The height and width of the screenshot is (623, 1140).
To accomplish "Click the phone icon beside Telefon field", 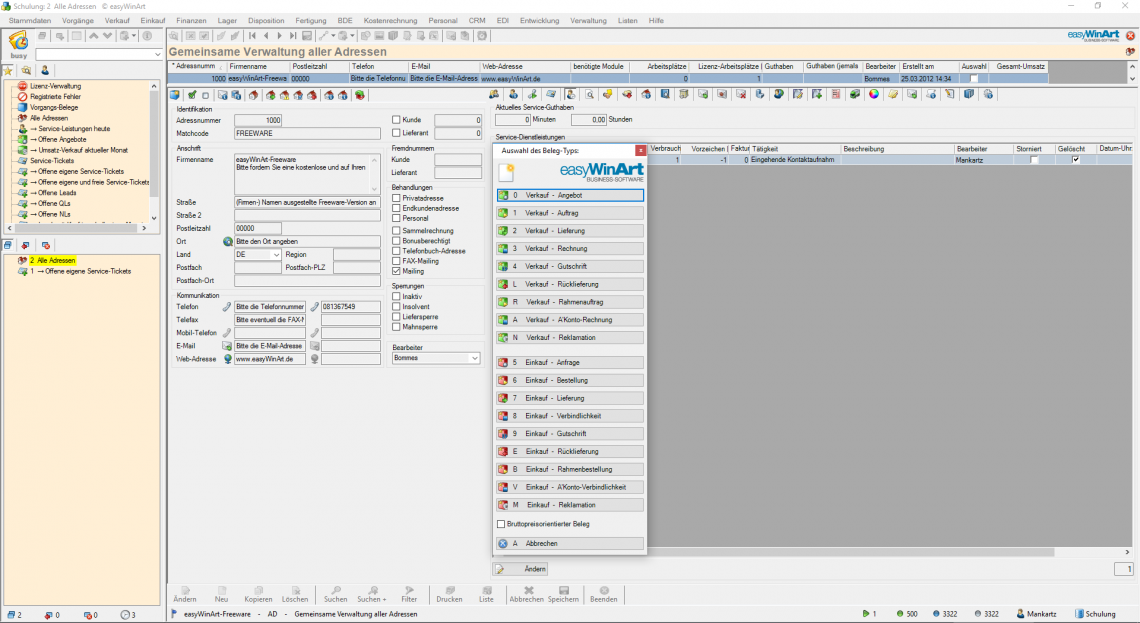I will click(227, 307).
